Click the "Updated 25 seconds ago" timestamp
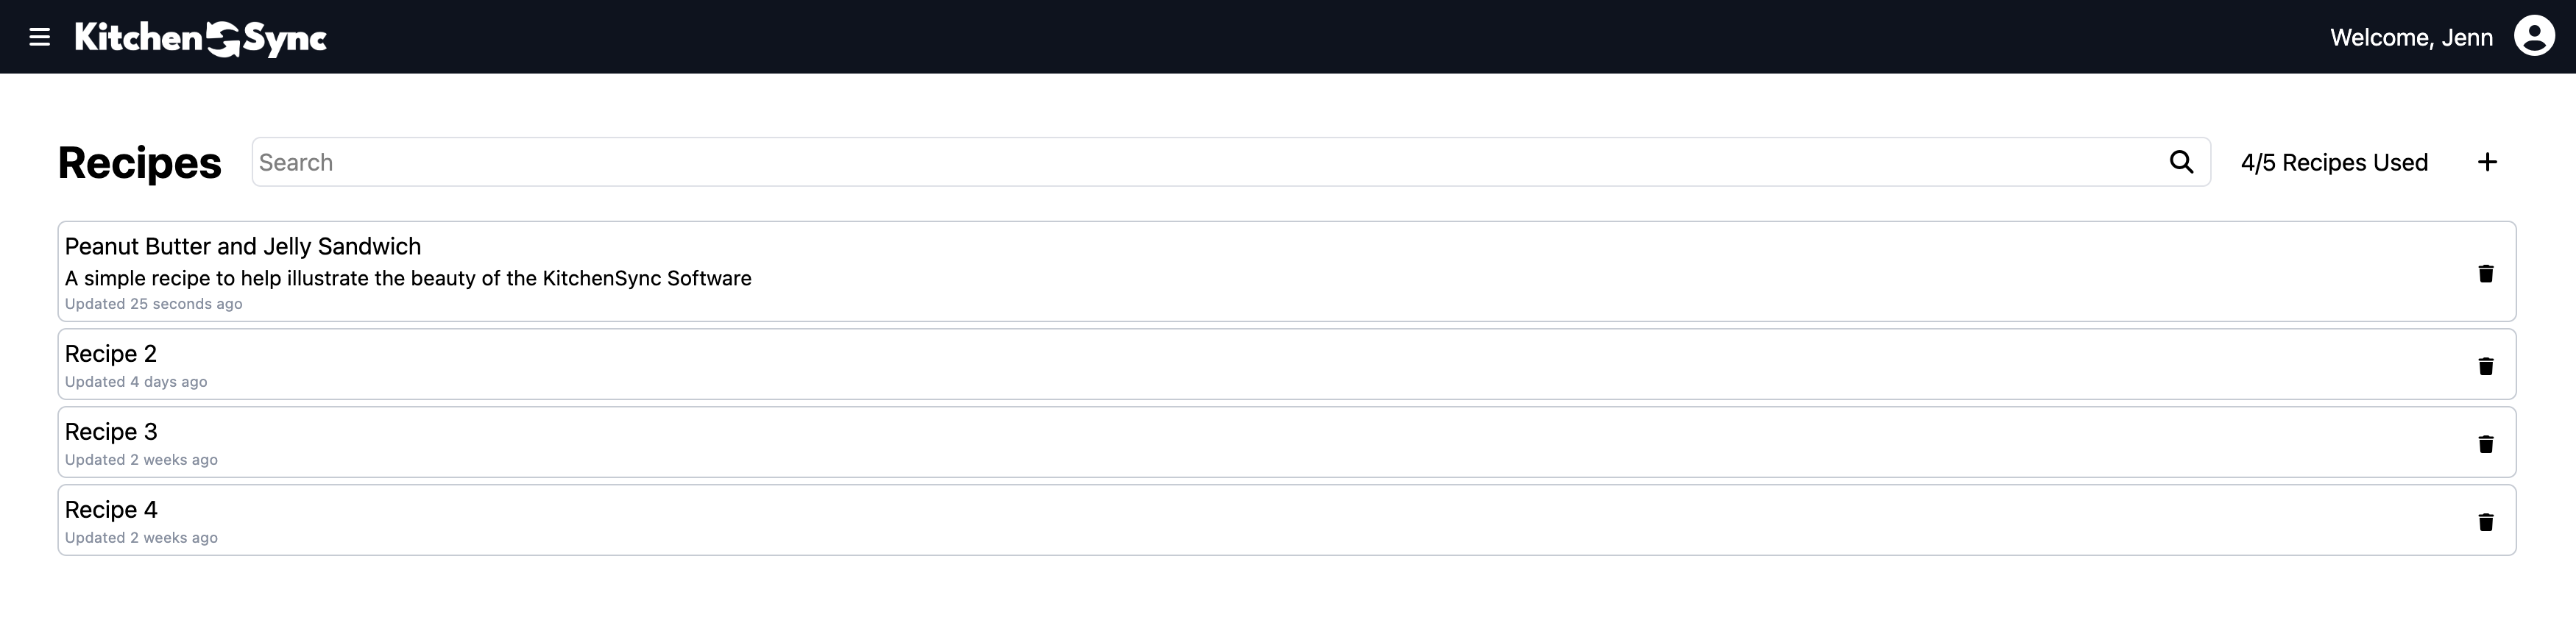 (x=154, y=304)
